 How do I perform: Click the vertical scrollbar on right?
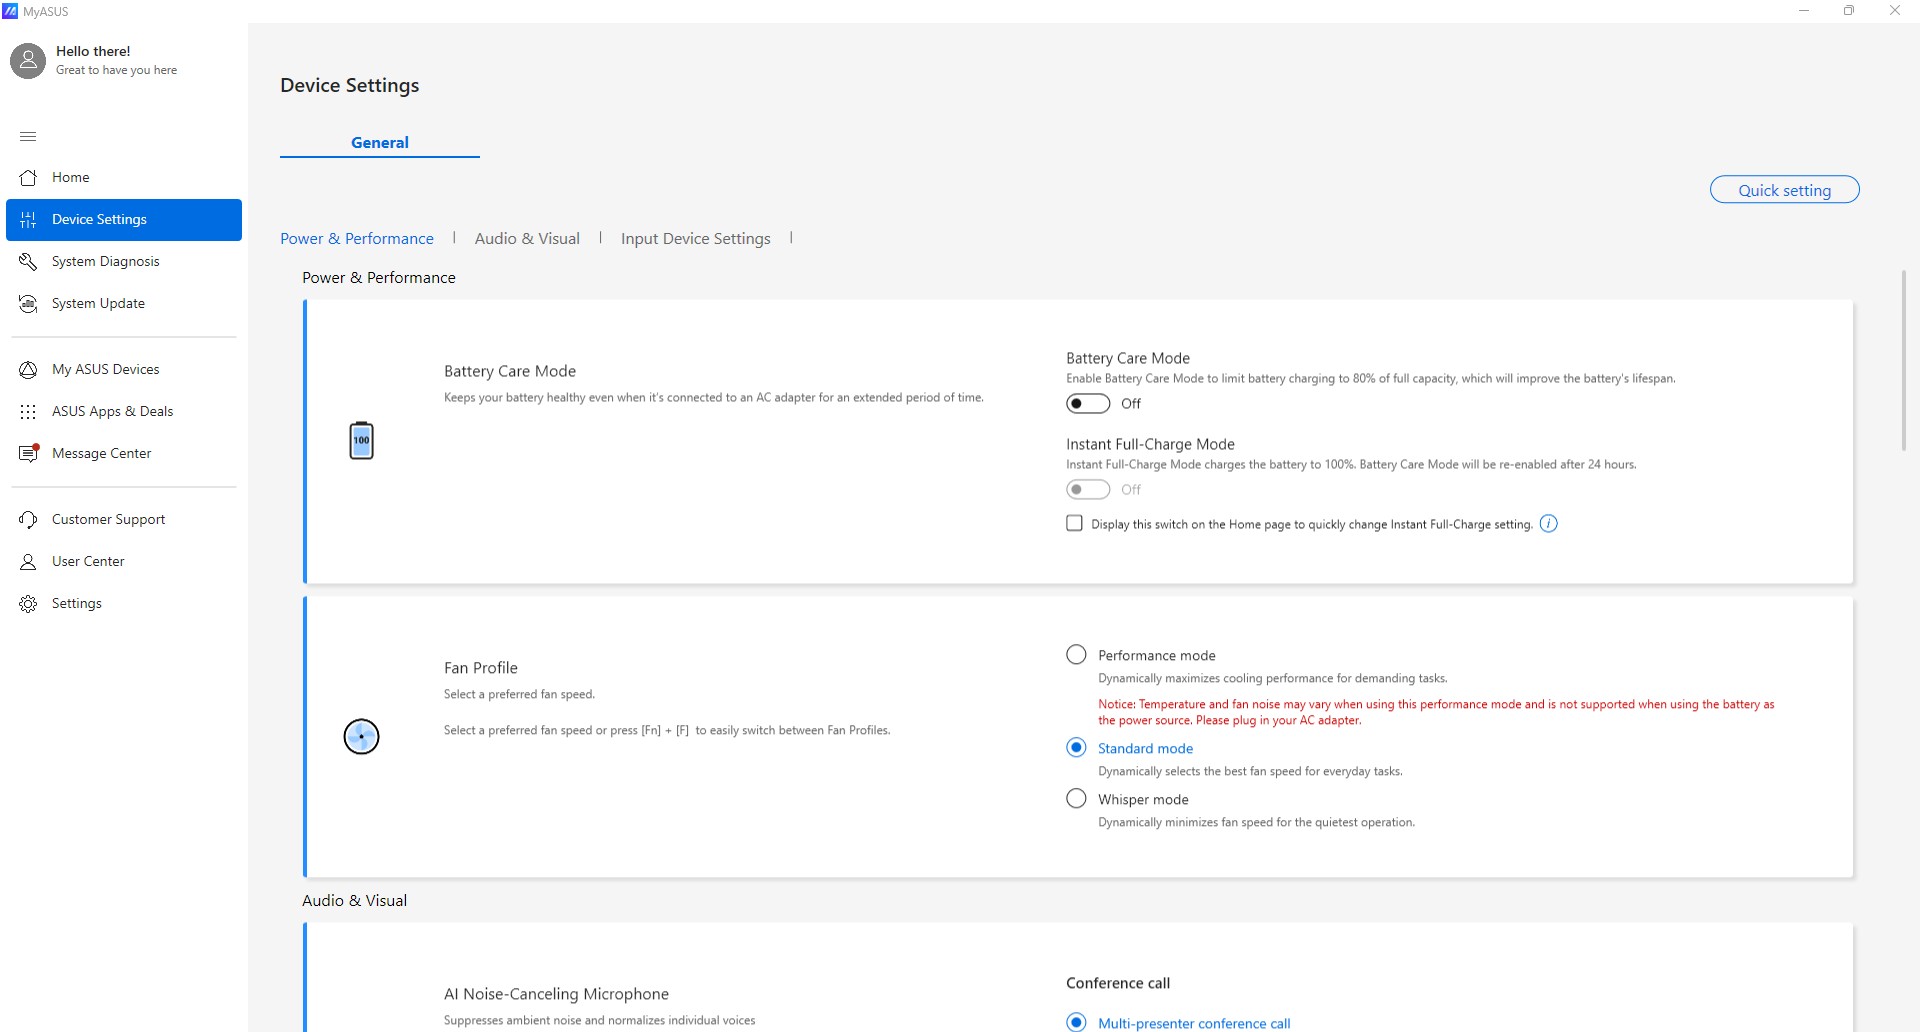(x=1903, y=360)
